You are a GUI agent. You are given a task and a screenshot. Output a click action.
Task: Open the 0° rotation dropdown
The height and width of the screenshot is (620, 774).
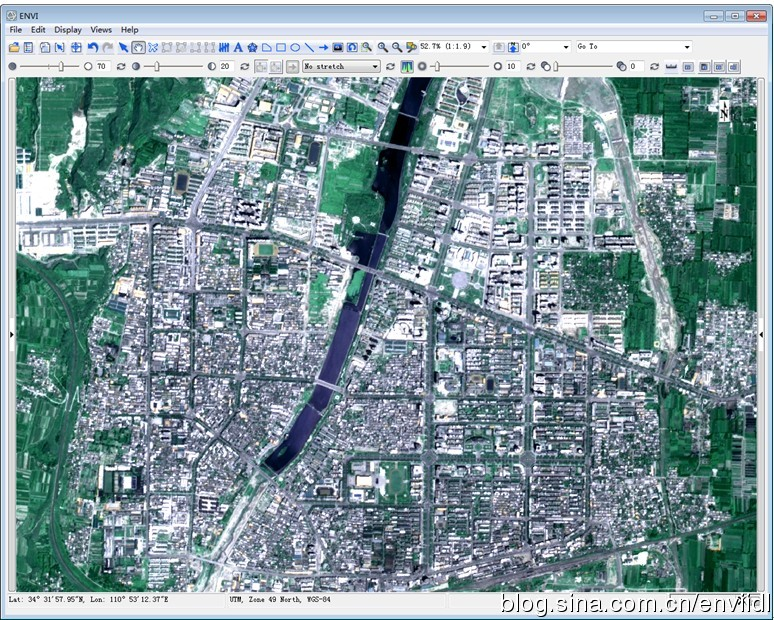pos(566,47)
